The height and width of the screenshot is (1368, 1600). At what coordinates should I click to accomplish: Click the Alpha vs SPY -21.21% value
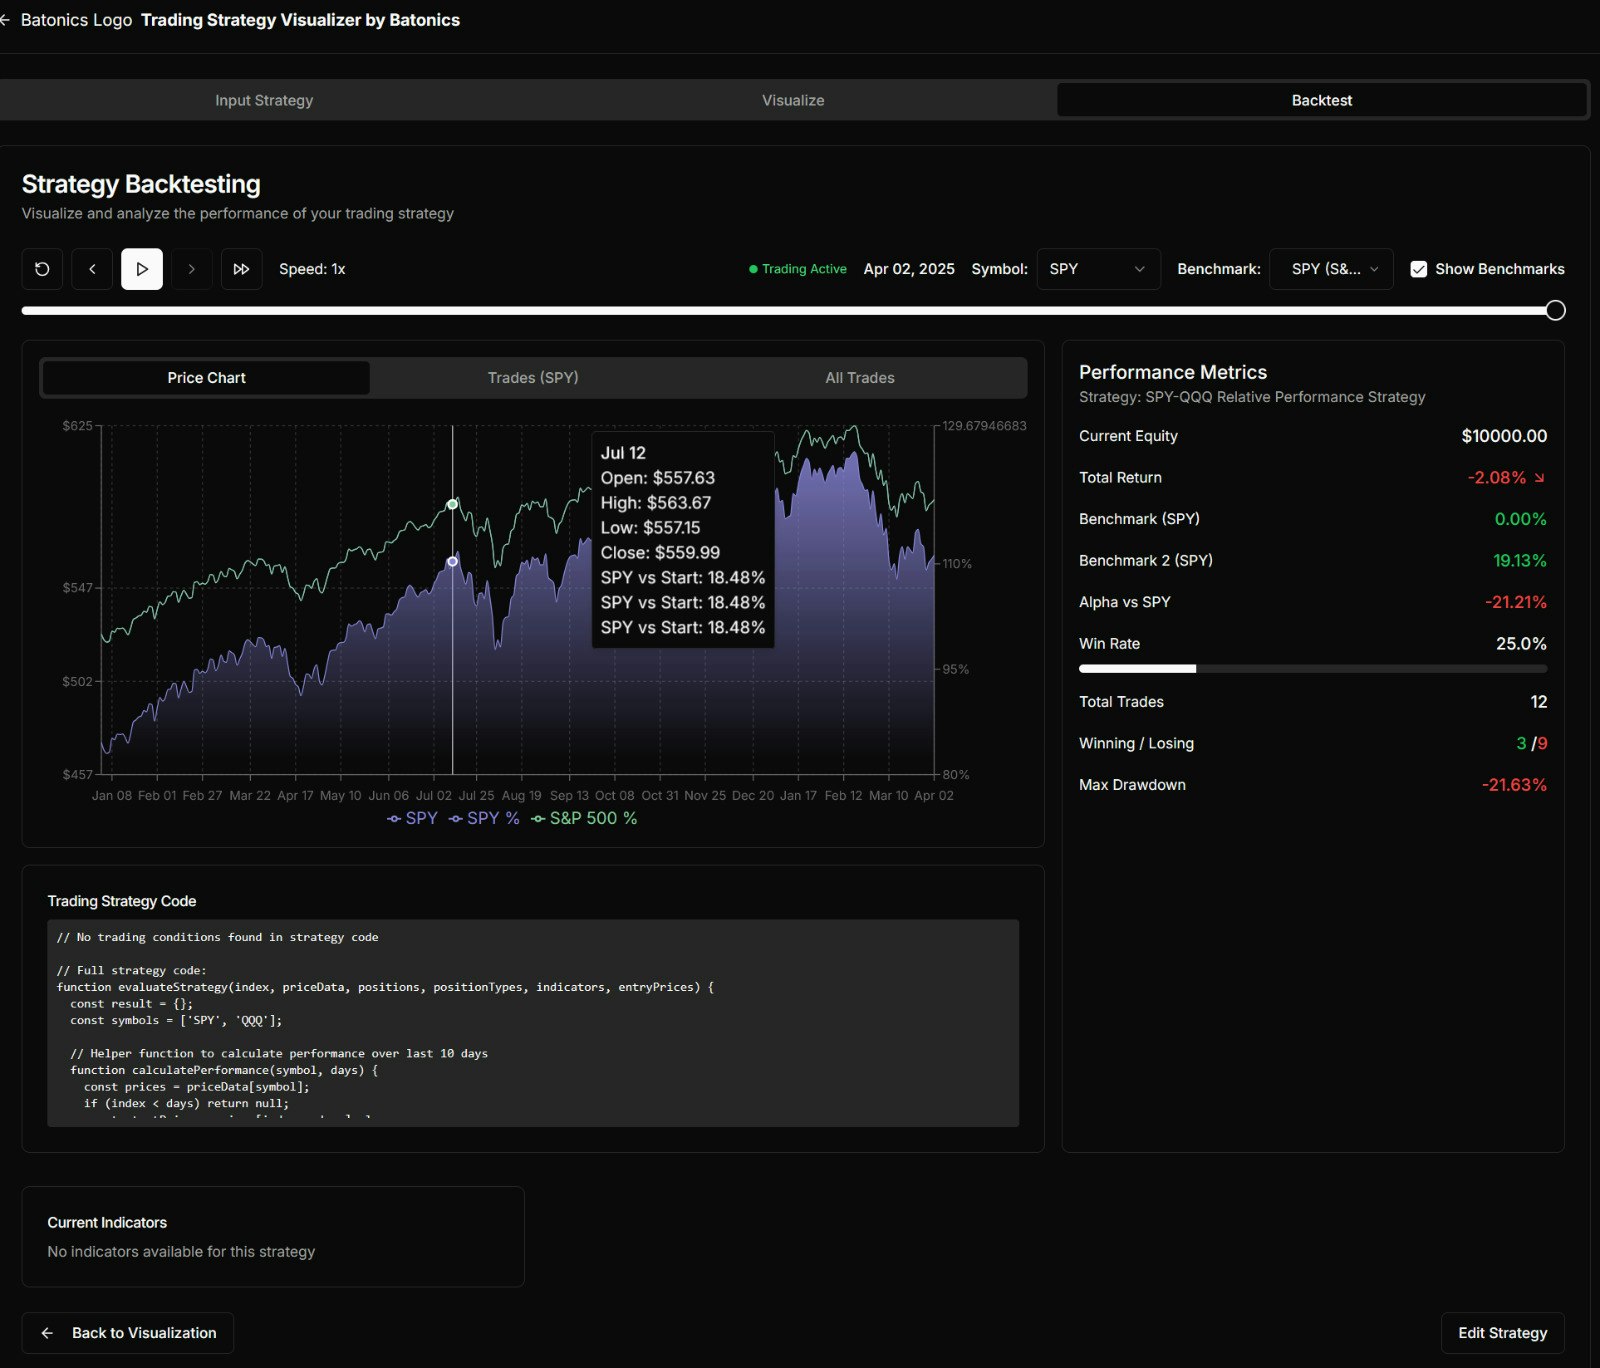[x=1516, y=602]
